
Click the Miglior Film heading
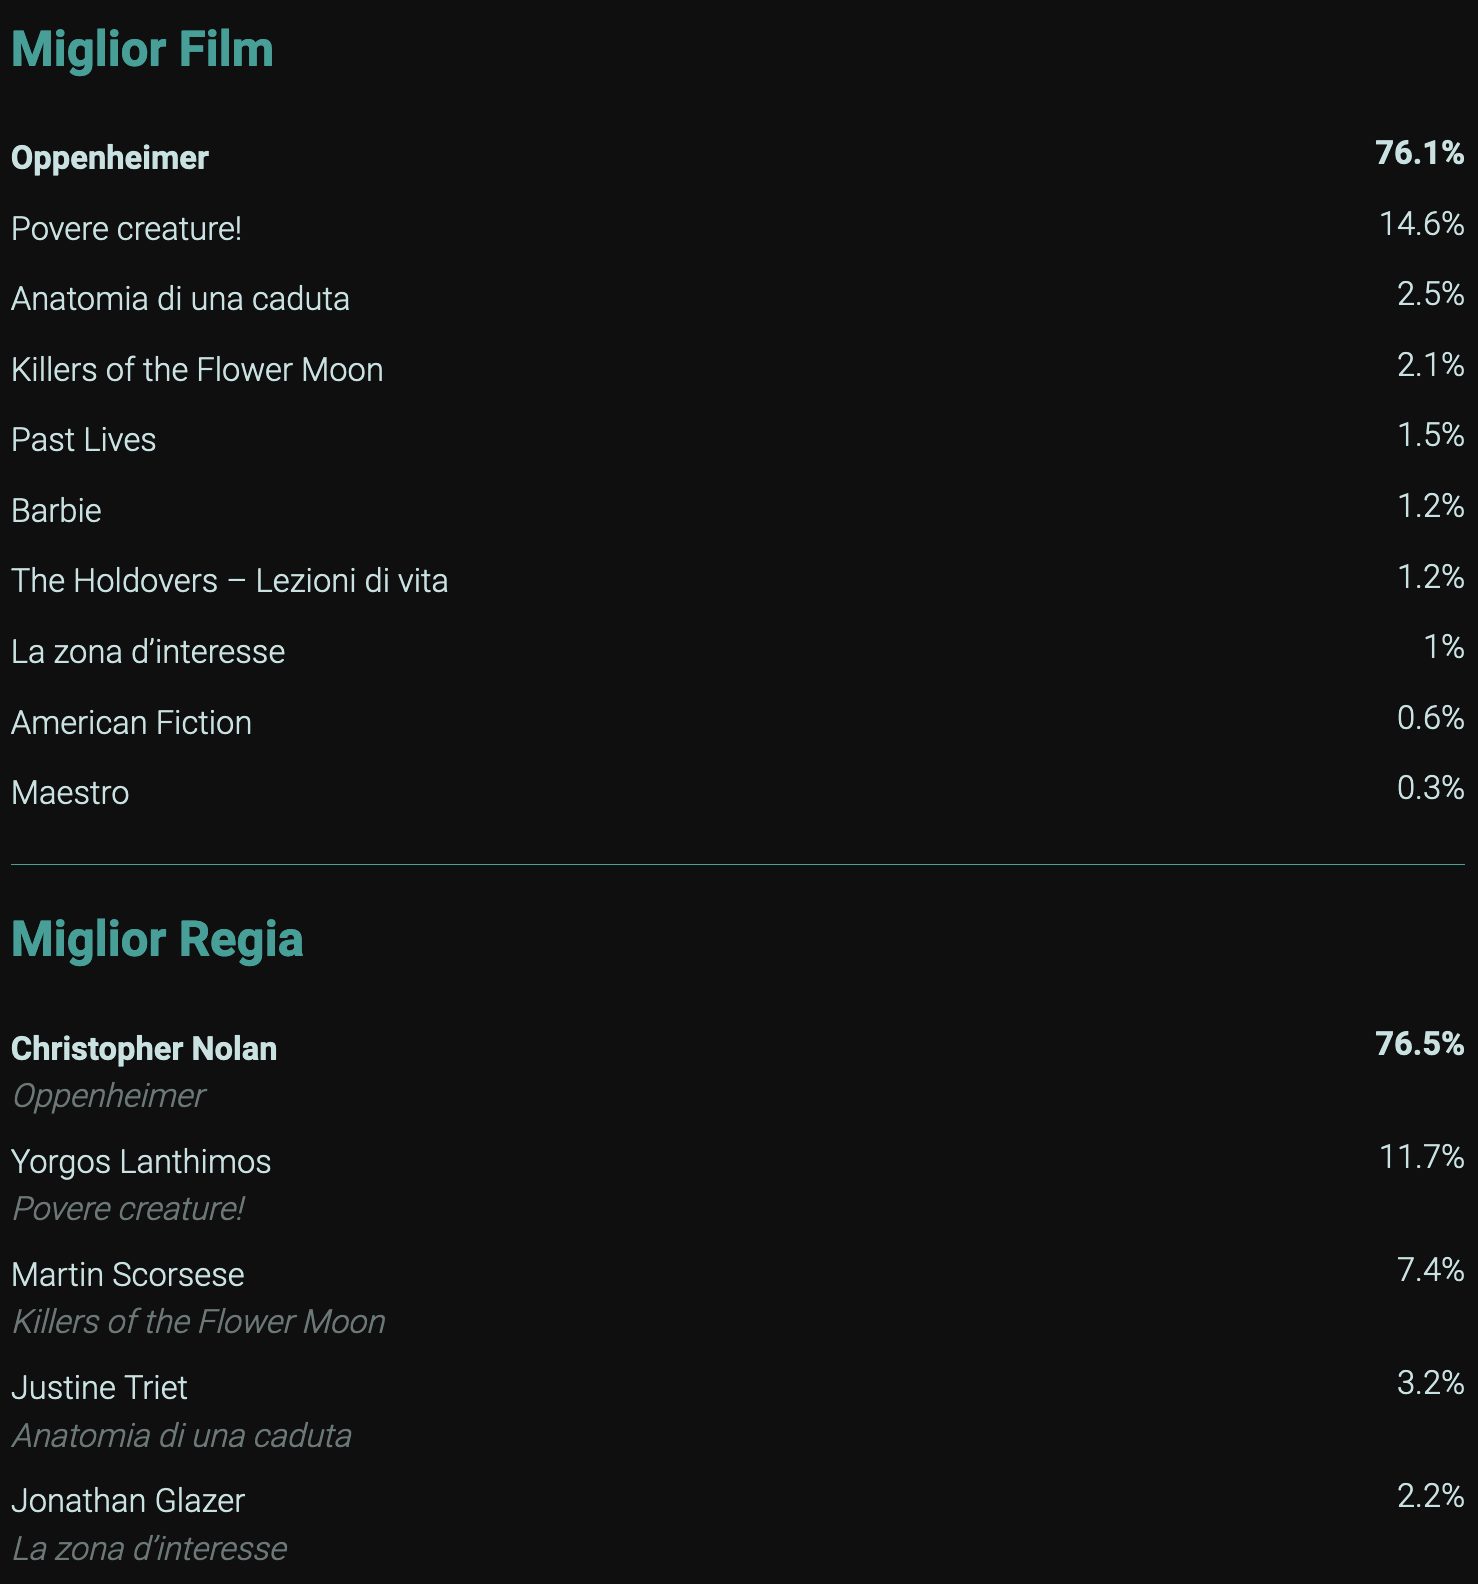(142, 50)
